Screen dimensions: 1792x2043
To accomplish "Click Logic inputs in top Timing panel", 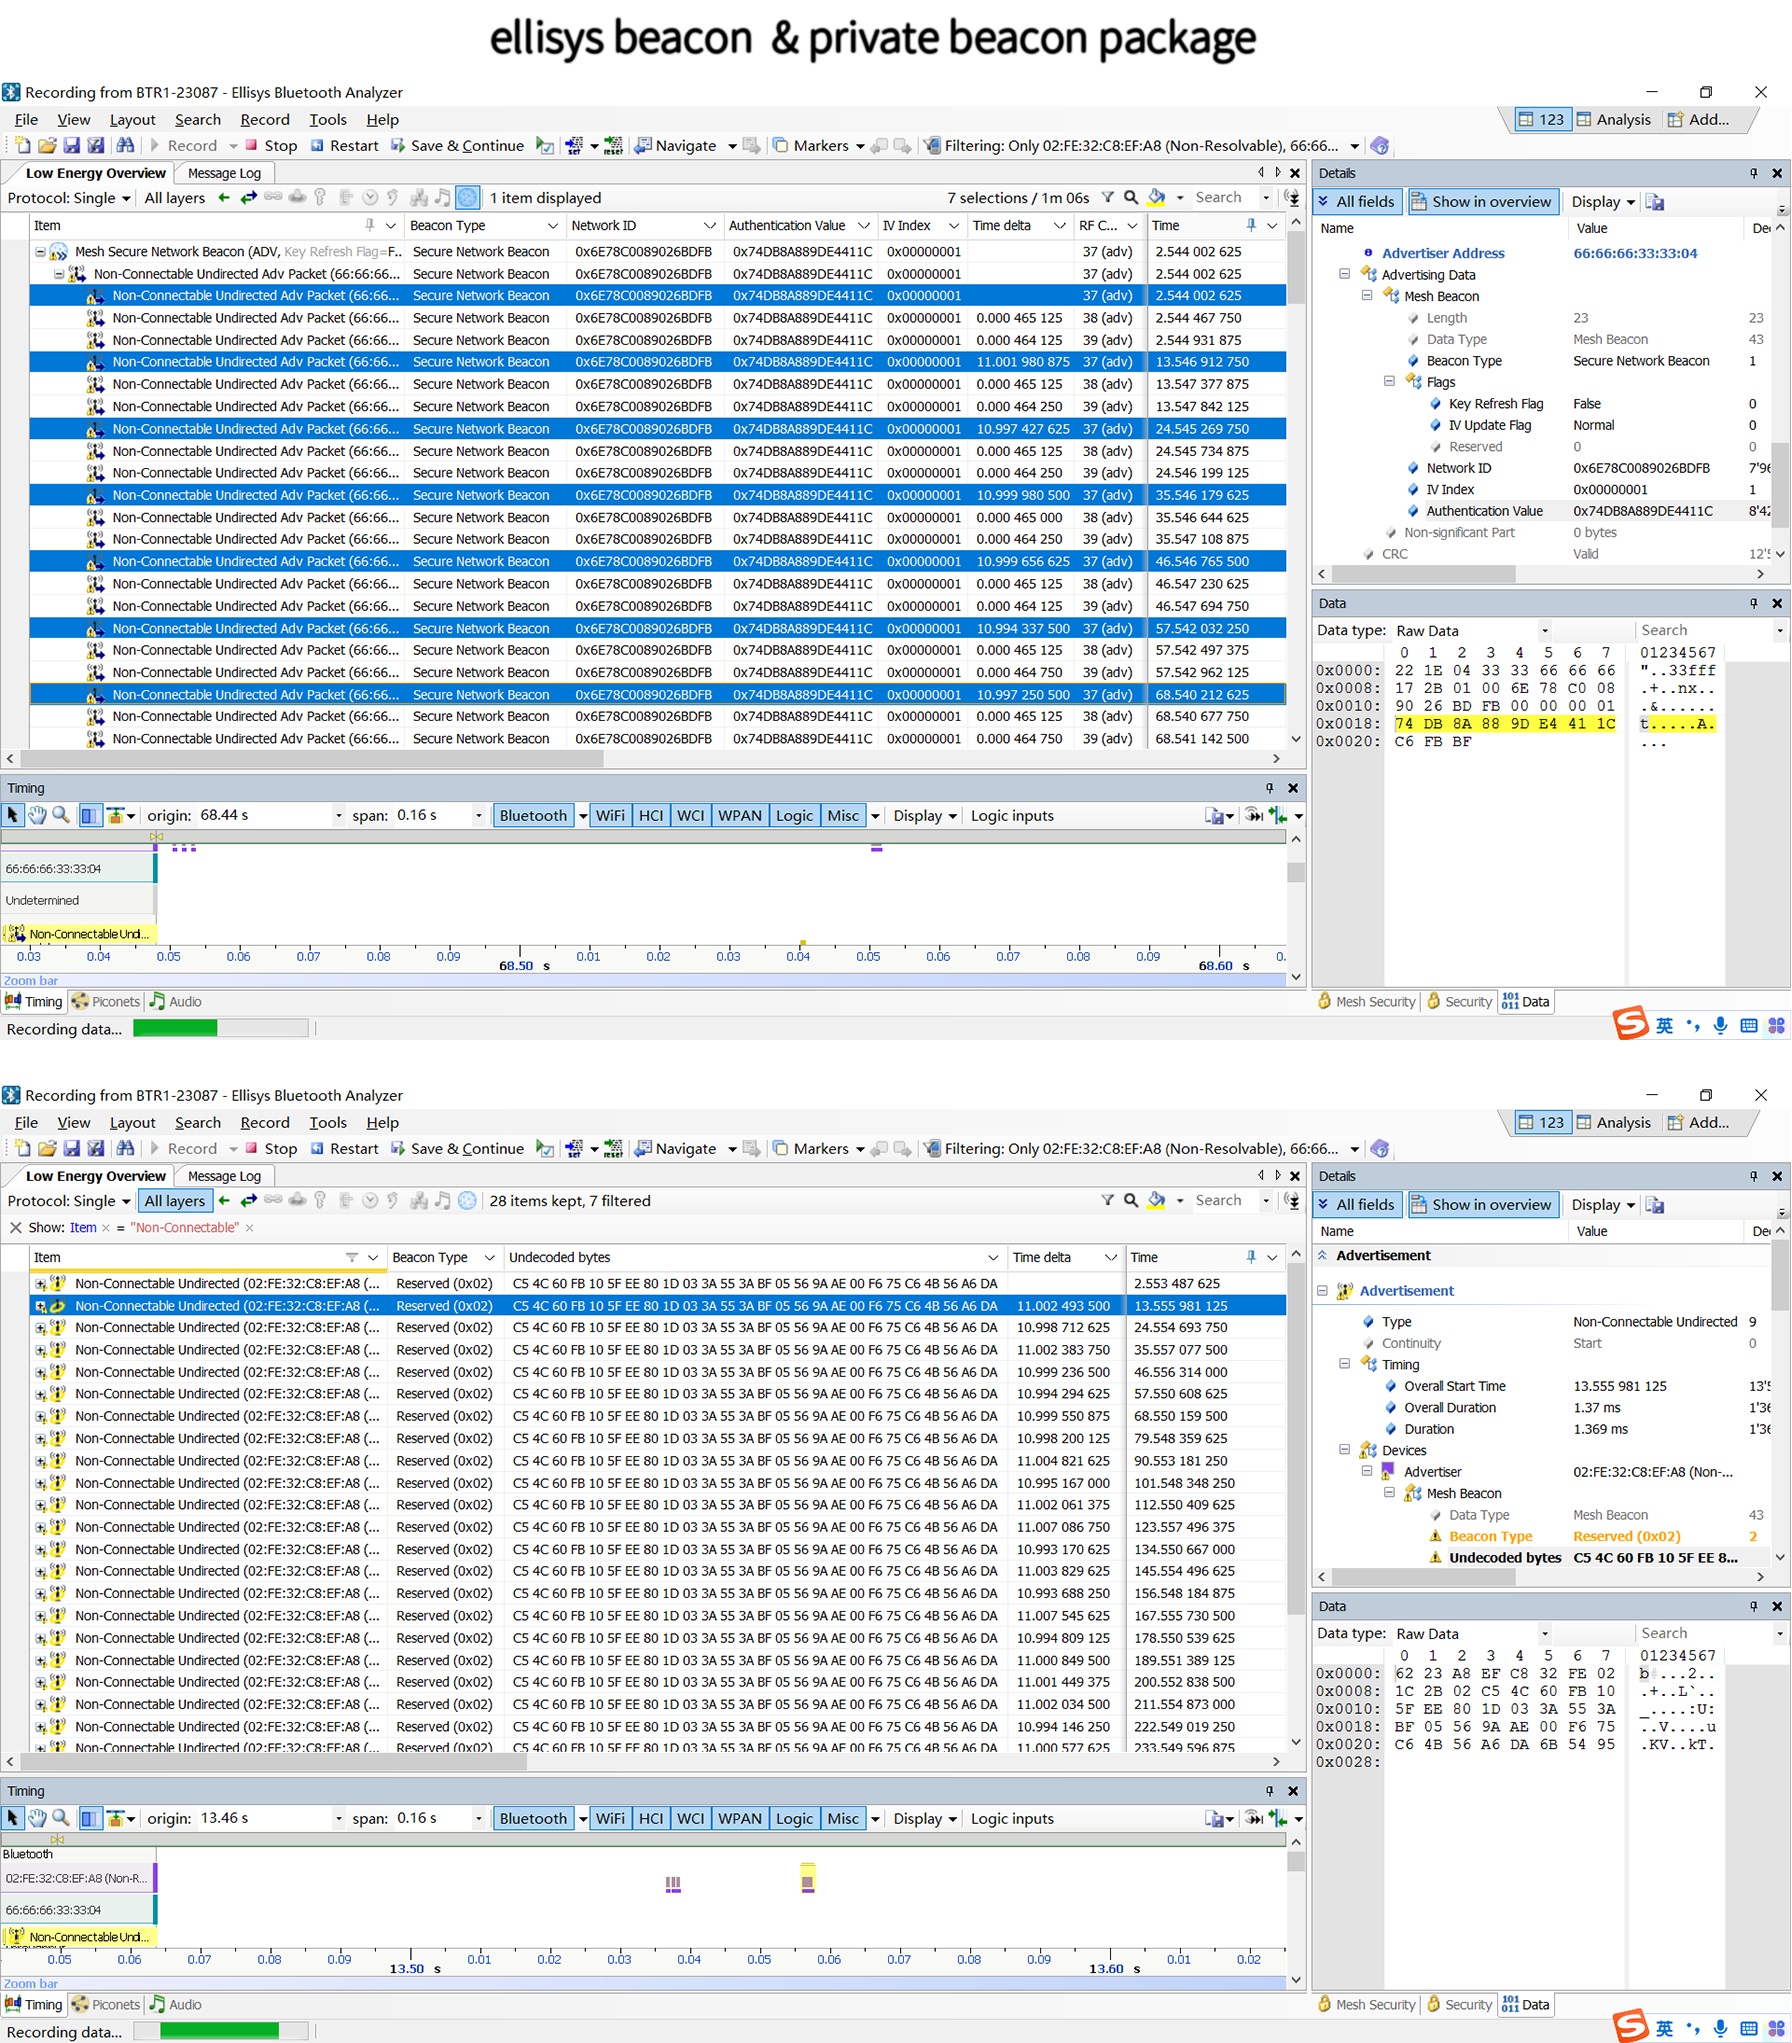I will click(x=1012, y=816).
